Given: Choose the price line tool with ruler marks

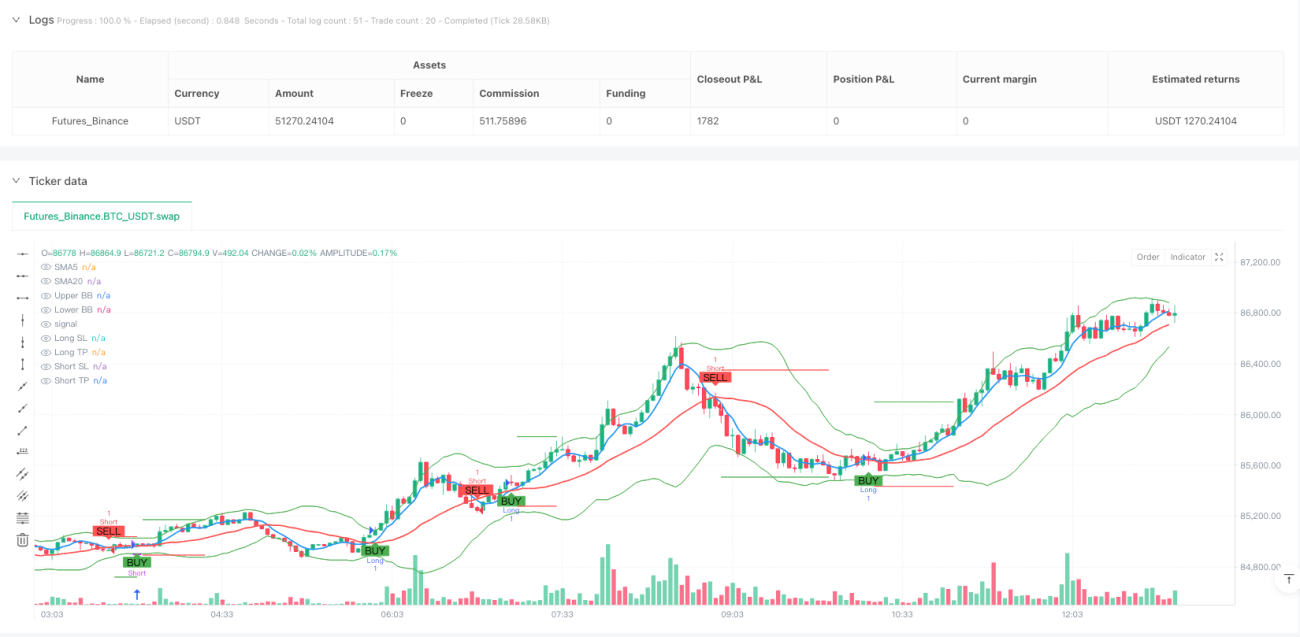Looking at the screenshot, I should (x=22, y=452).
